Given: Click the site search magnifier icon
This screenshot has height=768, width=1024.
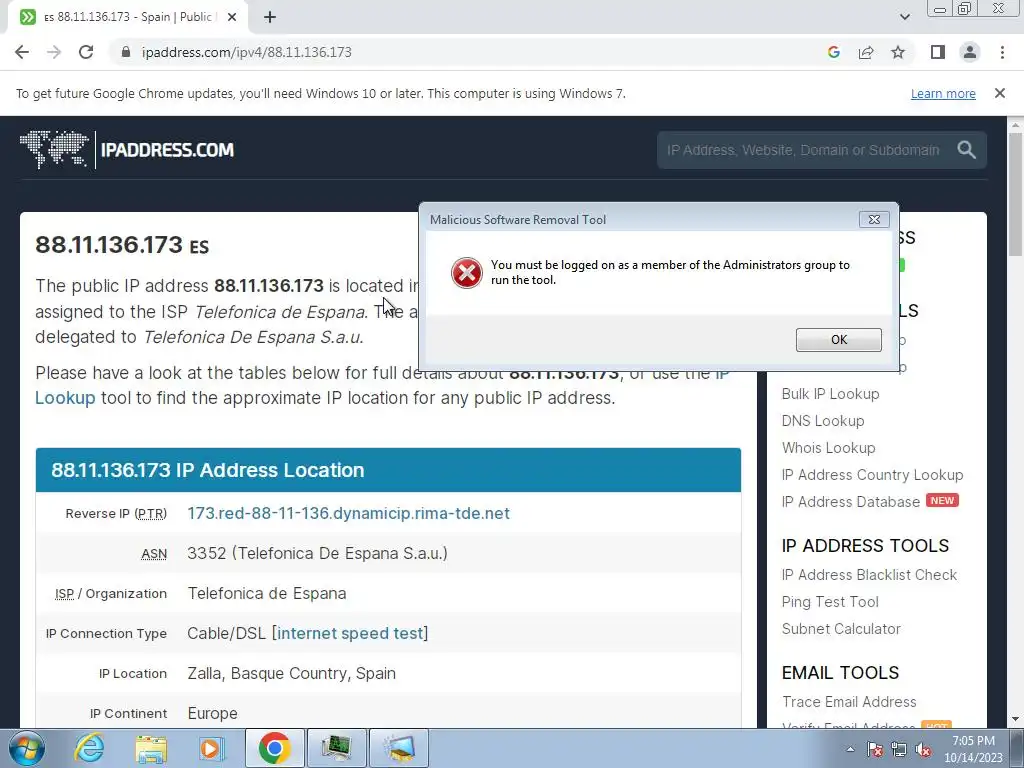Looking at the screenshot, I should tap(967, 150).
